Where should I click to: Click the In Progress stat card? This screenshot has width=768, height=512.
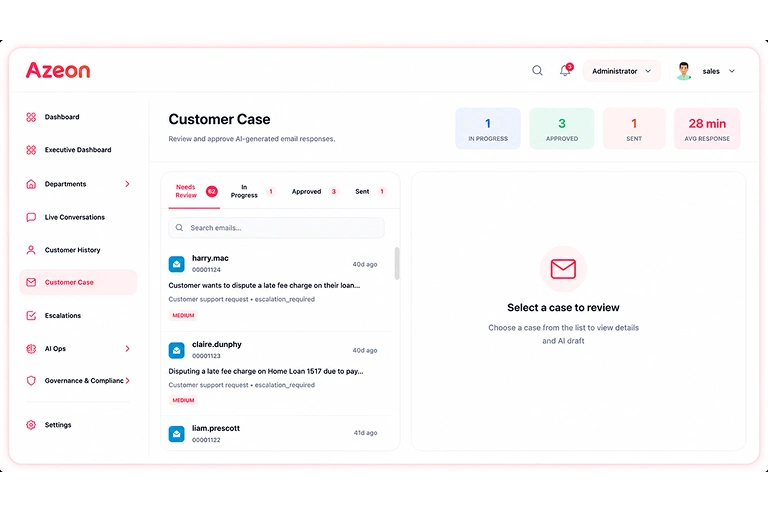click(x=488, y=129)
